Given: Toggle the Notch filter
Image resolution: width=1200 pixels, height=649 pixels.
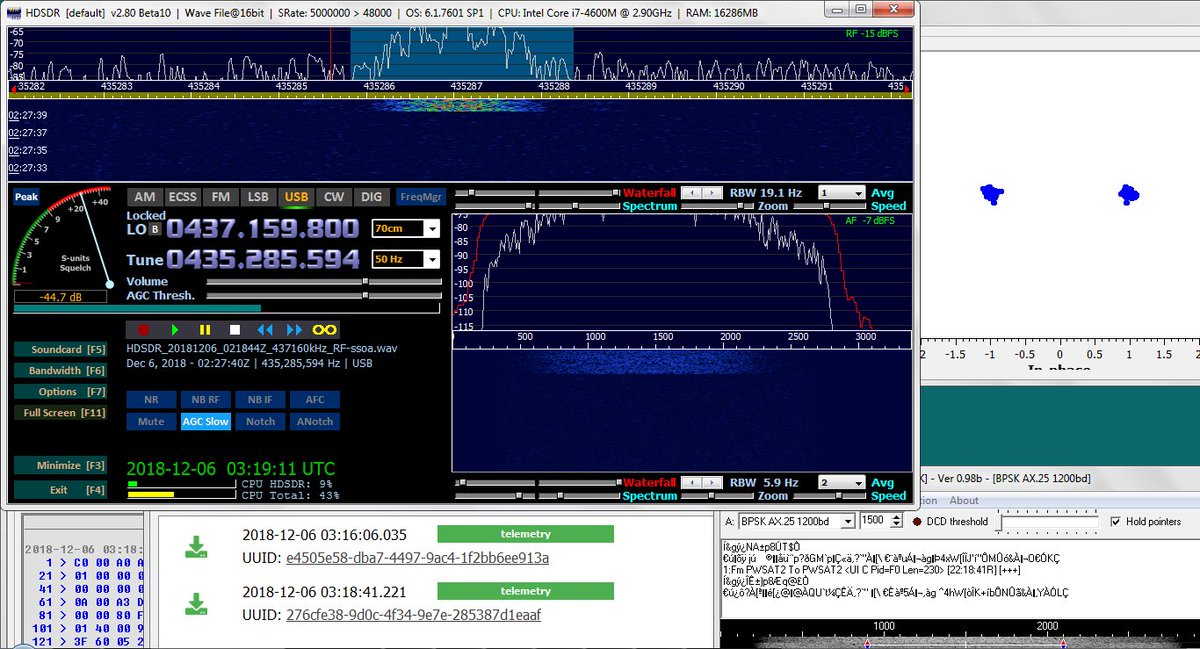Looking at the screenshot, I should pyautogui.click(x=260, y=422).
